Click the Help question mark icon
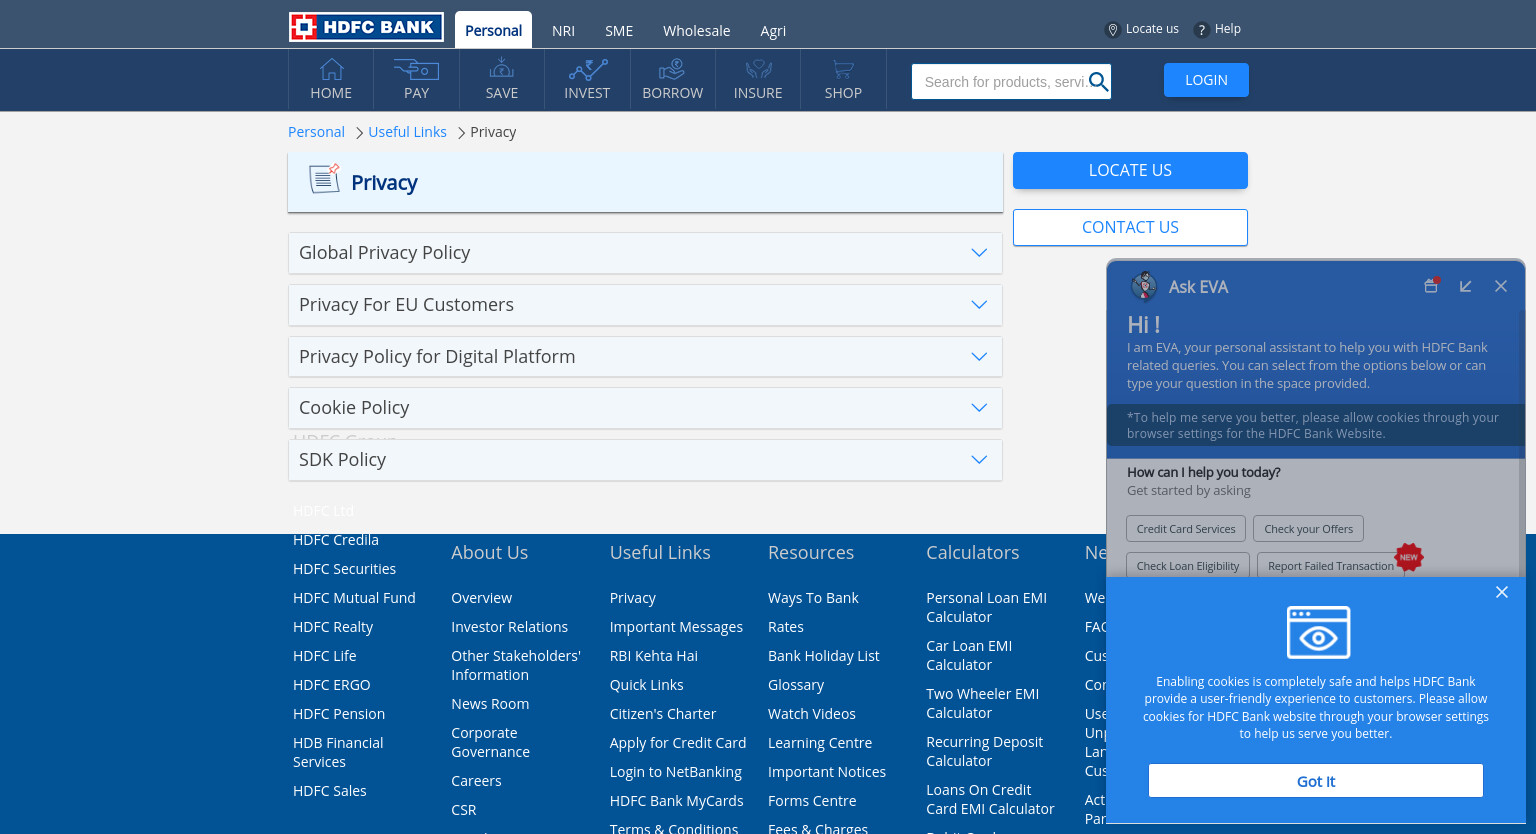The image size is (1536, 834). click(x=1201, y=30)
